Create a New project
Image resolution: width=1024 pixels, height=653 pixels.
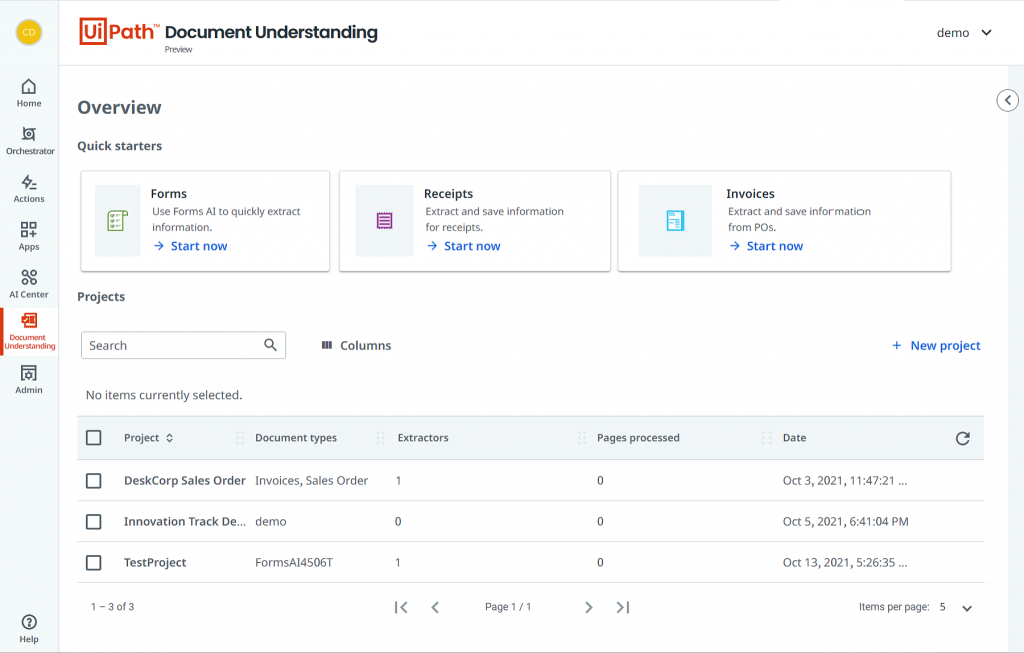[x=936, y=345]
